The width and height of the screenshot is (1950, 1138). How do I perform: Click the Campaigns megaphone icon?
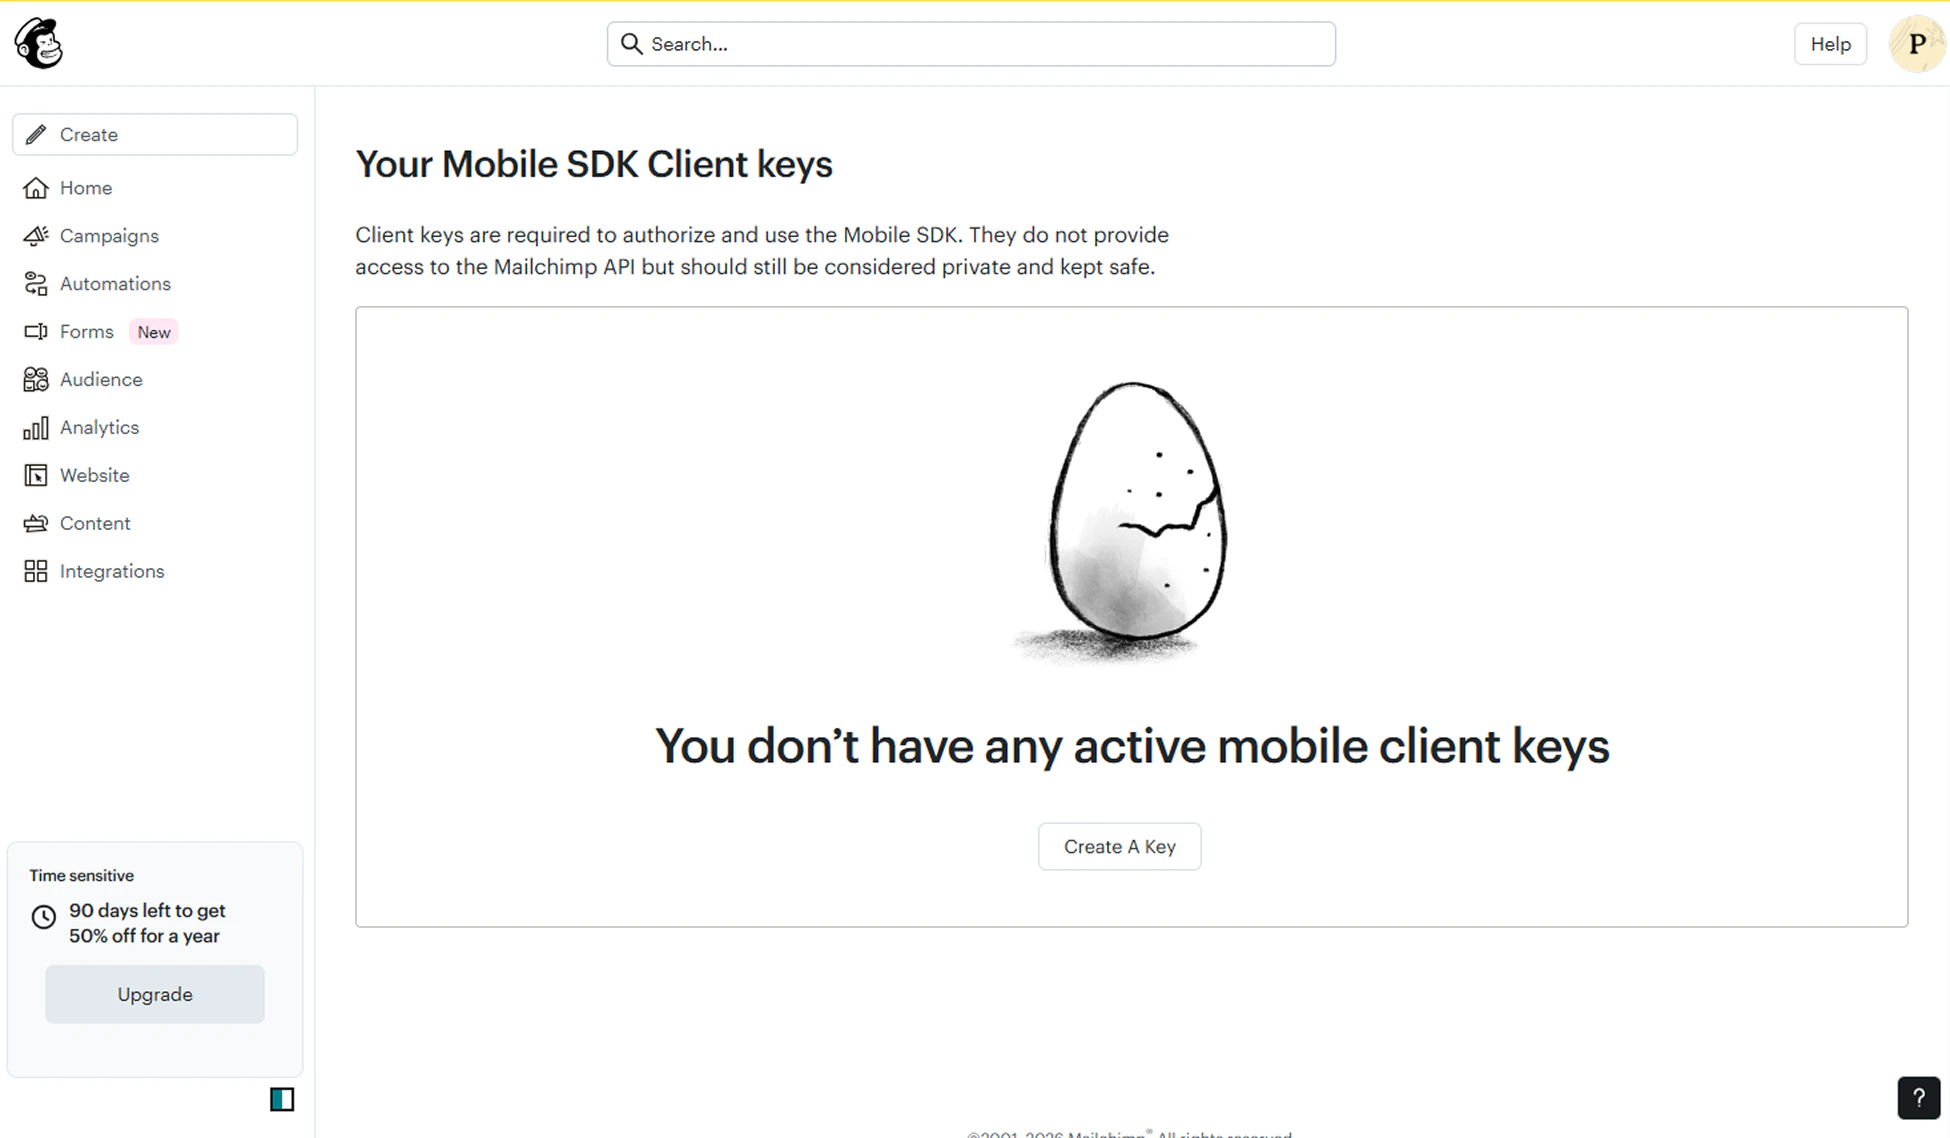36,236
